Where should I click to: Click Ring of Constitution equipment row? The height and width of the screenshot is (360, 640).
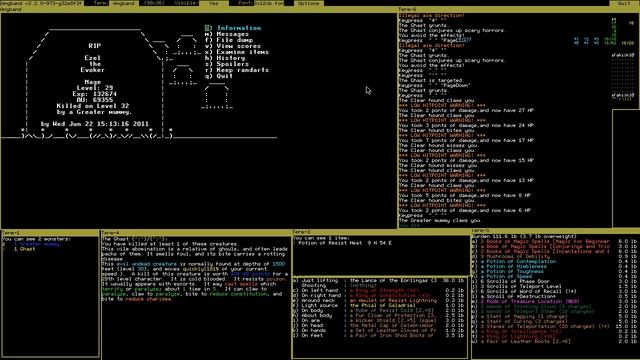click(x=379, y=296)
